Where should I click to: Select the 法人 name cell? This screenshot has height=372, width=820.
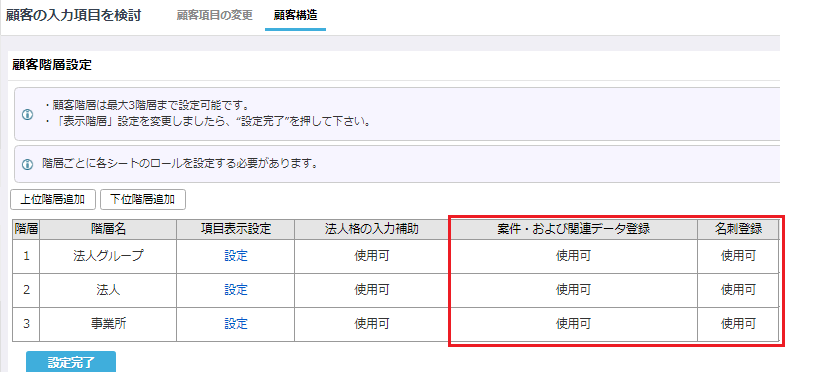[x=108, y=290]
